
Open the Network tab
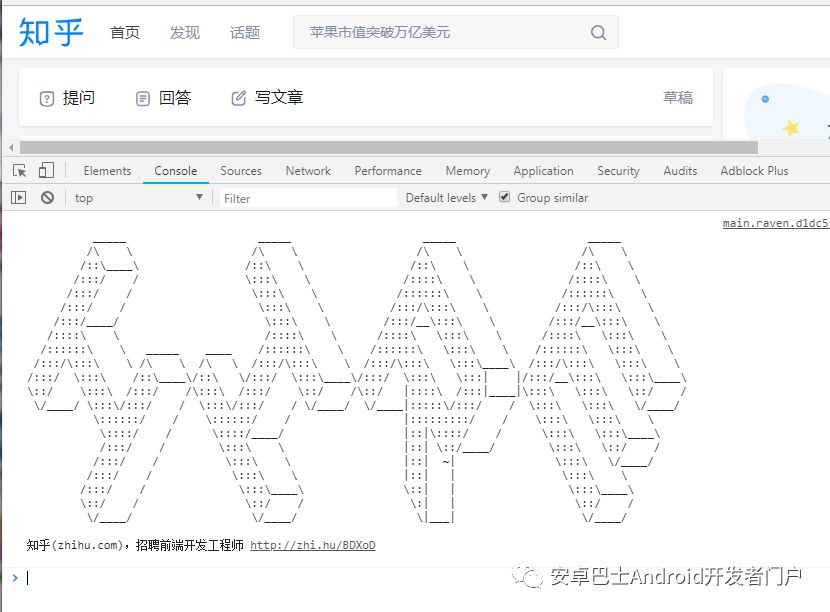308,170
